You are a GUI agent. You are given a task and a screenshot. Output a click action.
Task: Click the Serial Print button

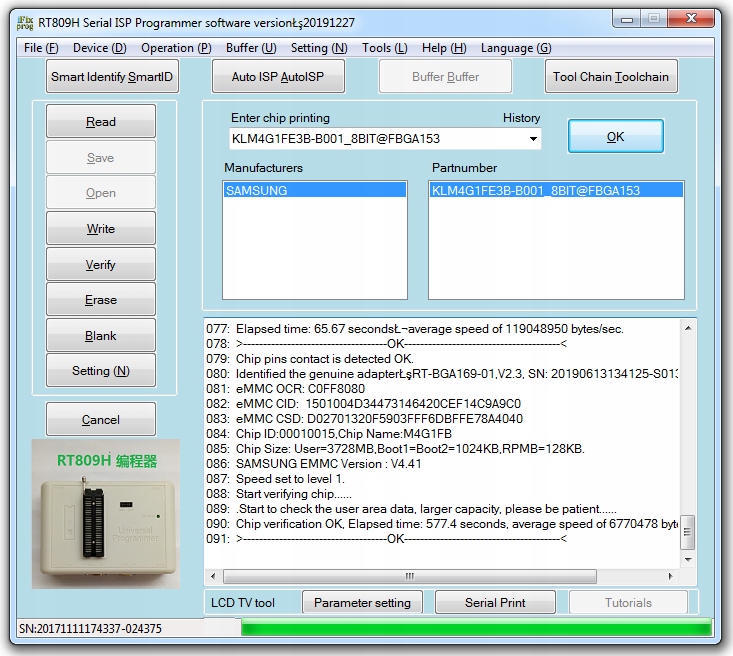point(495,603)
